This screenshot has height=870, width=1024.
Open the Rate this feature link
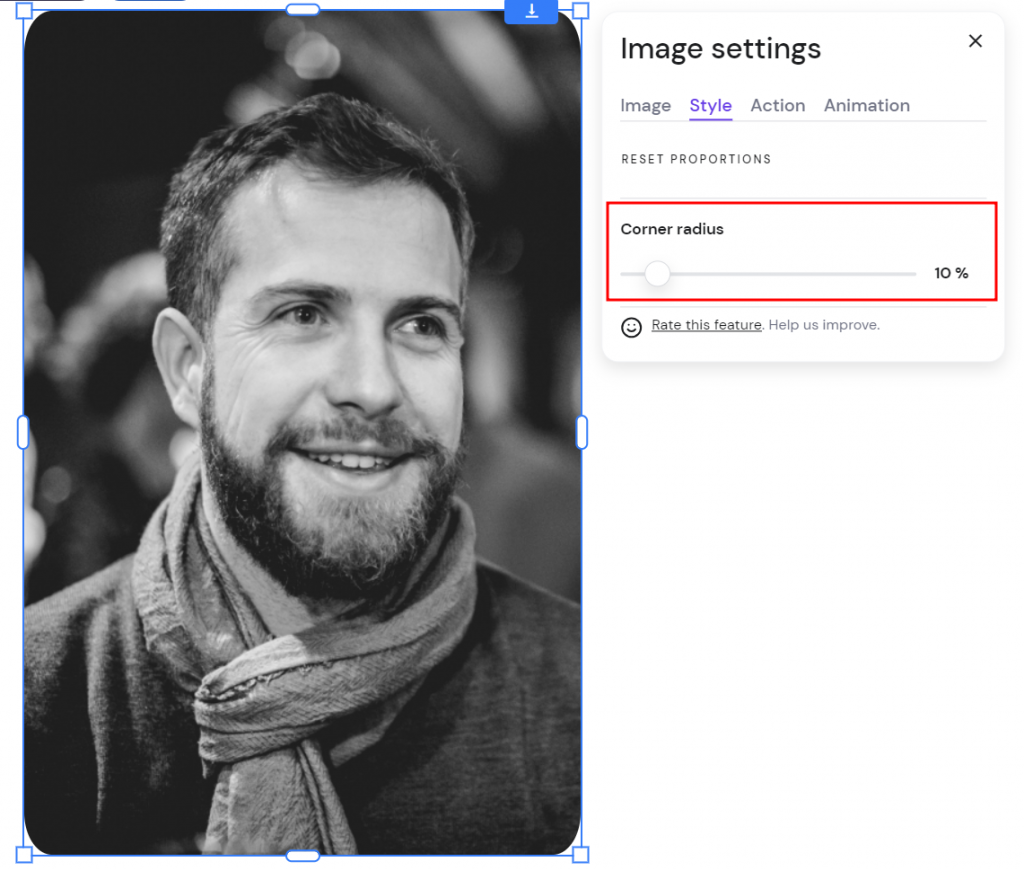point(706,324)
